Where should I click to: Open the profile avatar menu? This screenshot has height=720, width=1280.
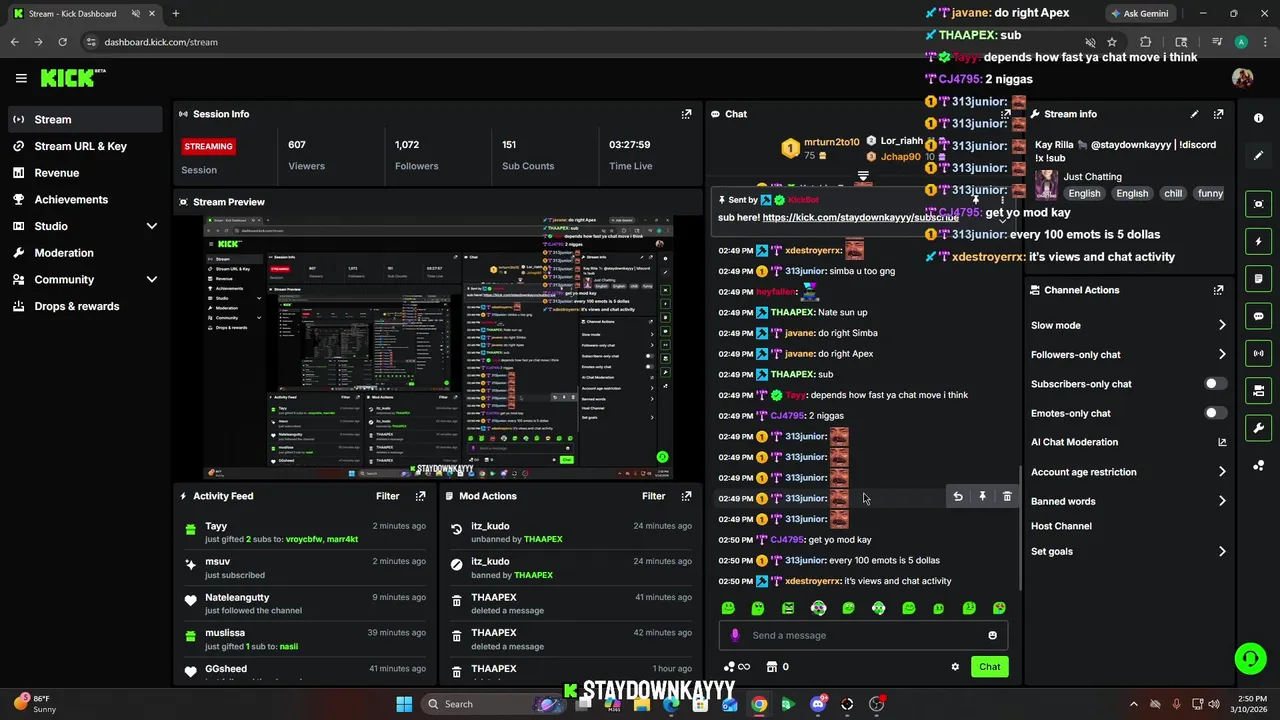[1242, 78]
